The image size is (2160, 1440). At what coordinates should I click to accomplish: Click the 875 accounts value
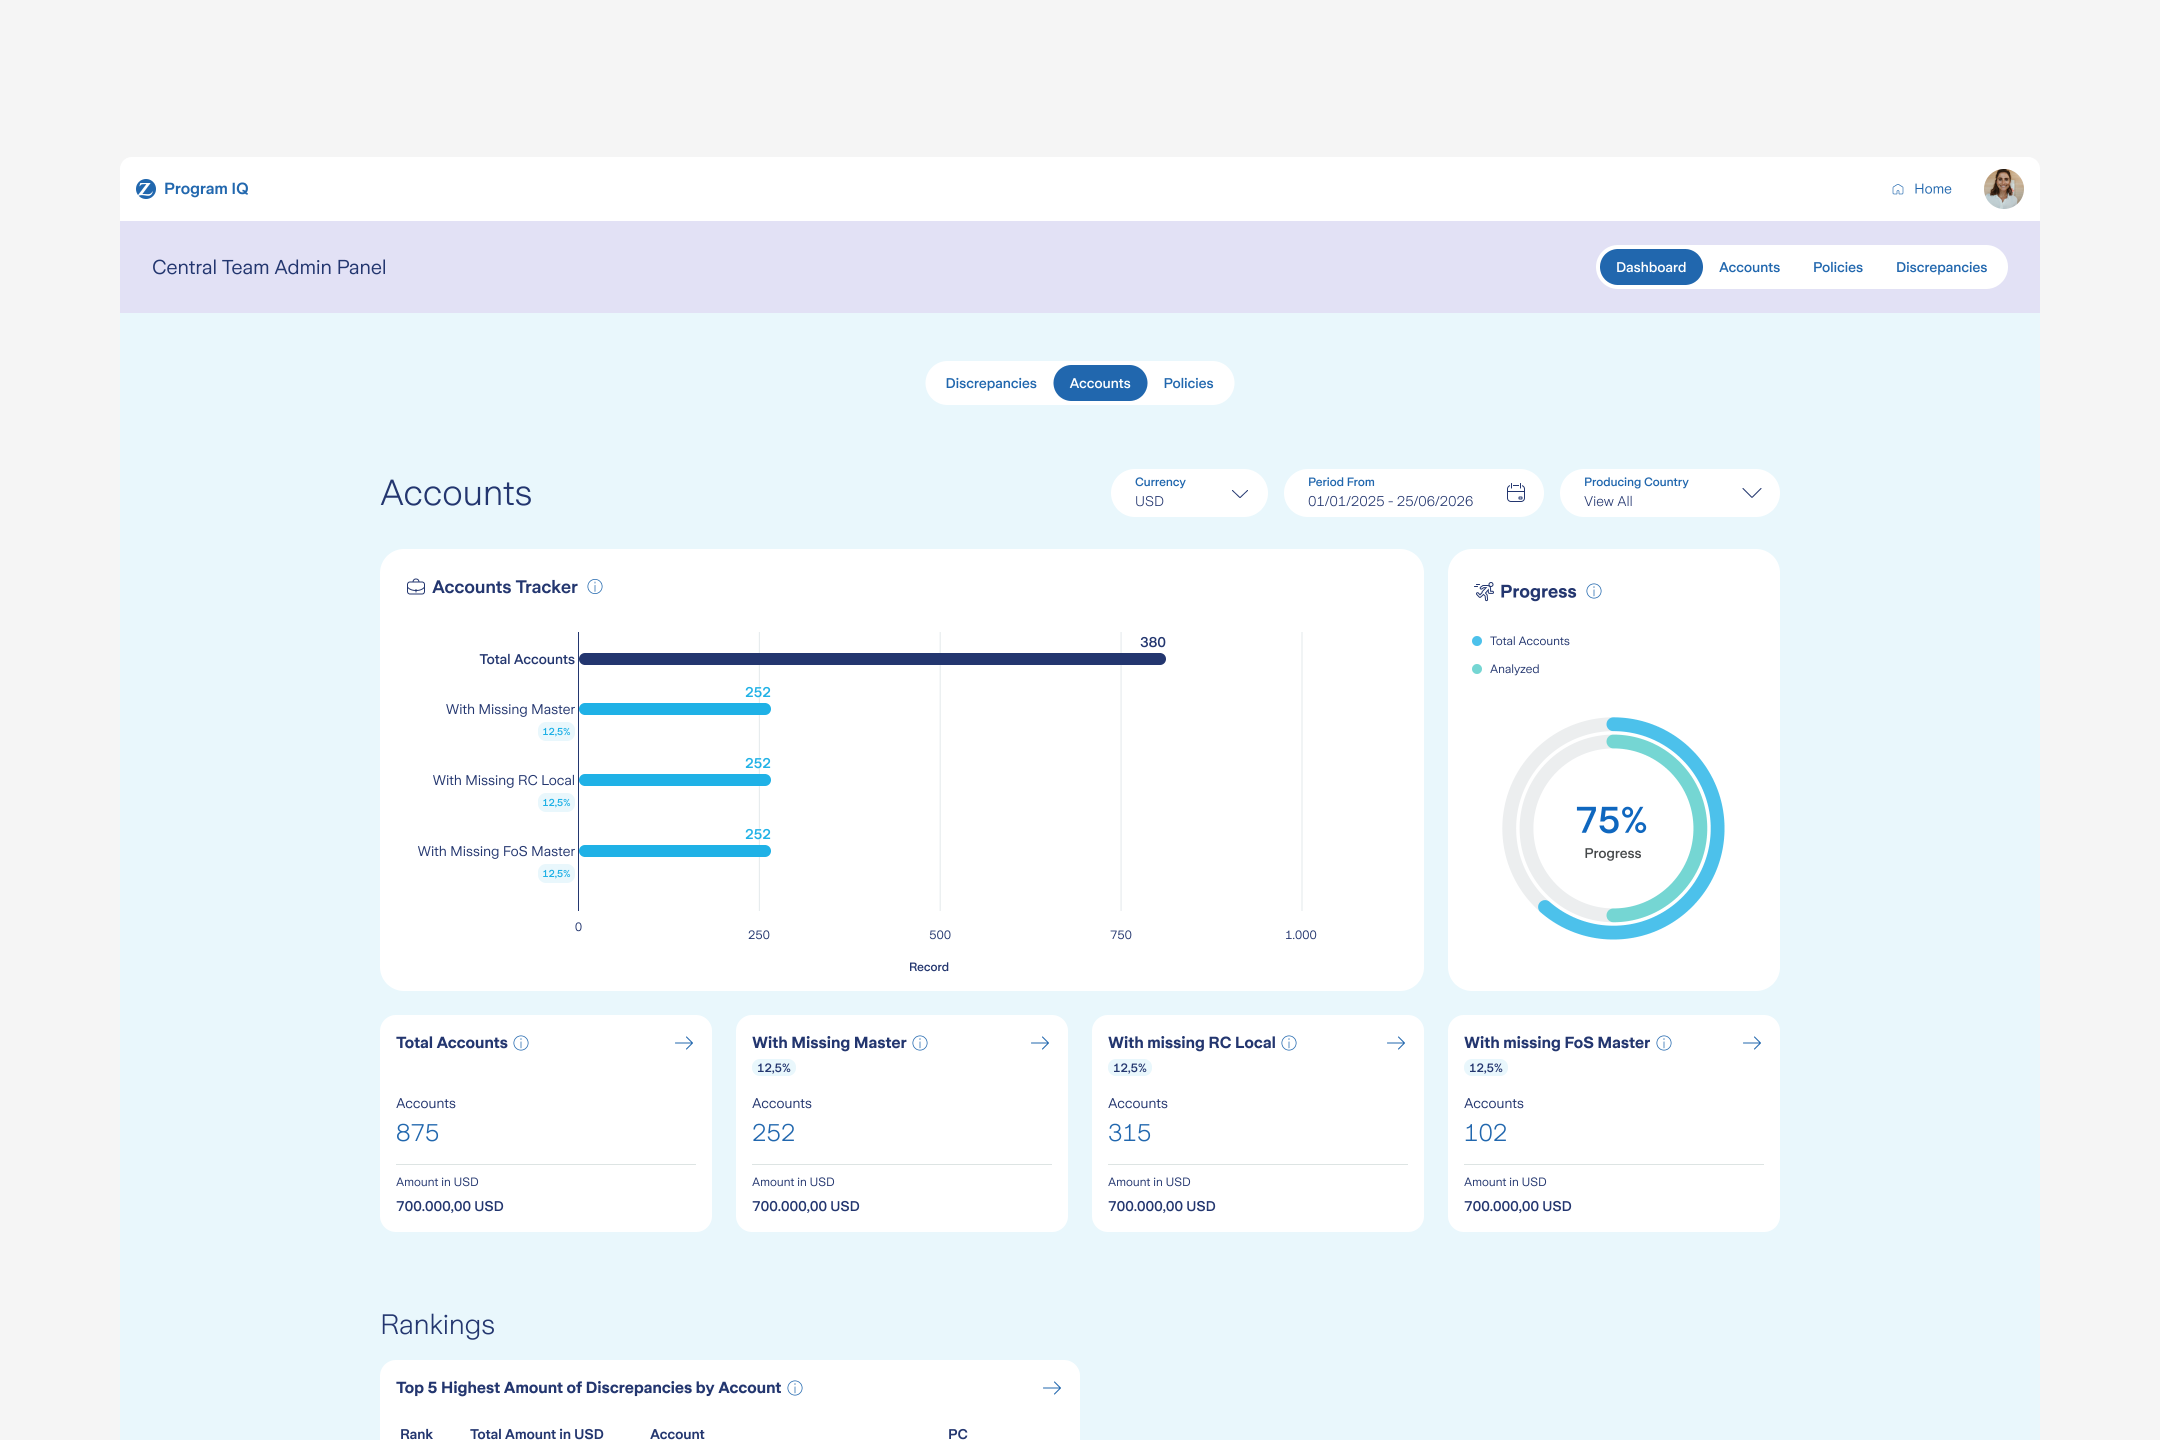tap(417, 1133)
